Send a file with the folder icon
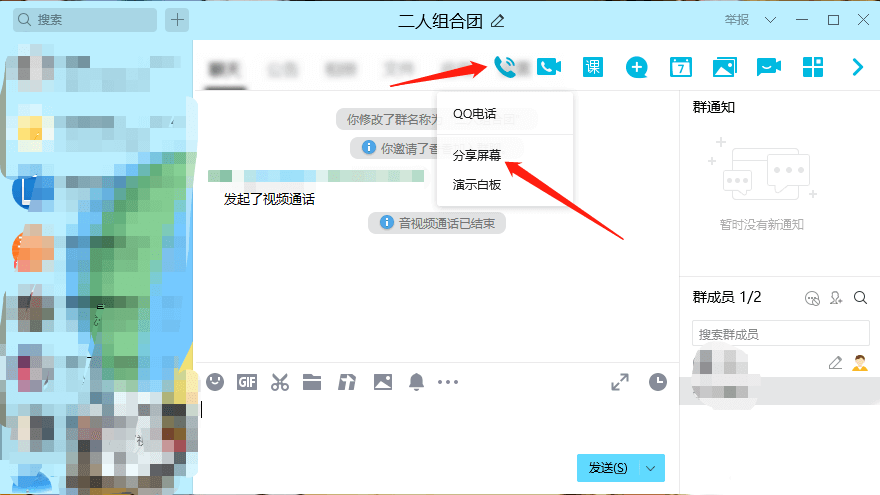 point(312,382)
